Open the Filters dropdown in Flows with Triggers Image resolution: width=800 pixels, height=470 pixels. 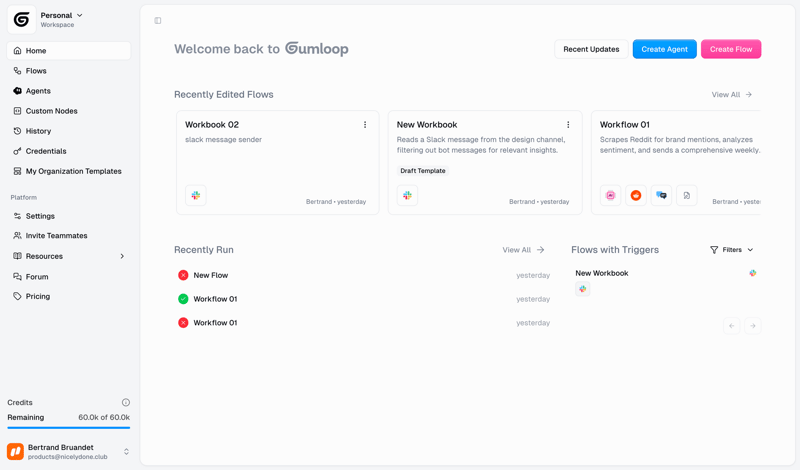[732, 250]
